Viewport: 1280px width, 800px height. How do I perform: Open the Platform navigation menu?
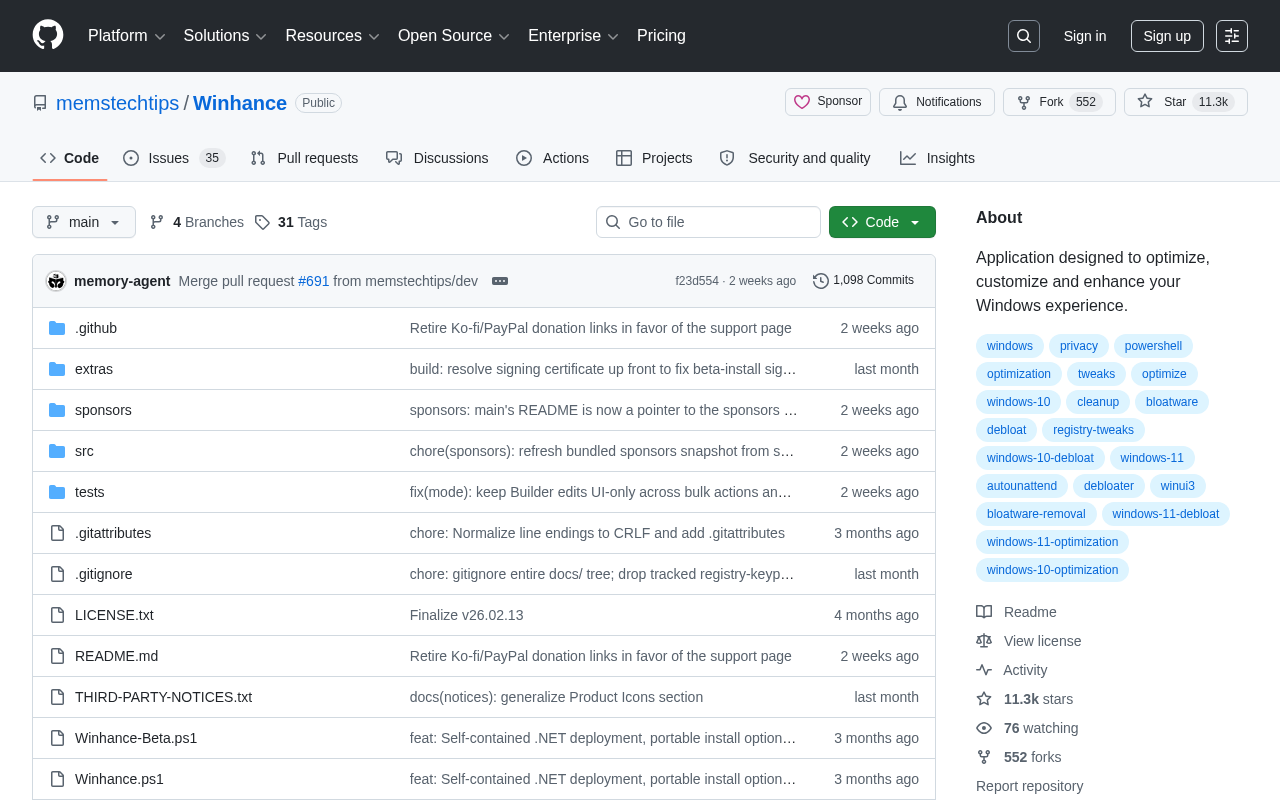pyautogui.click(x=127, y=36)
